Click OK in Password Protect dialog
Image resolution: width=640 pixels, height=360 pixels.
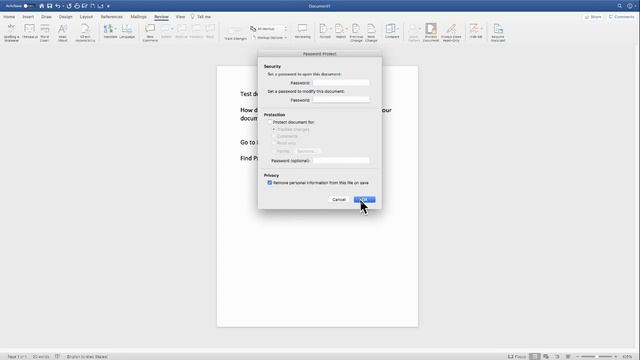pyautogui.click(x=364, y=200)
